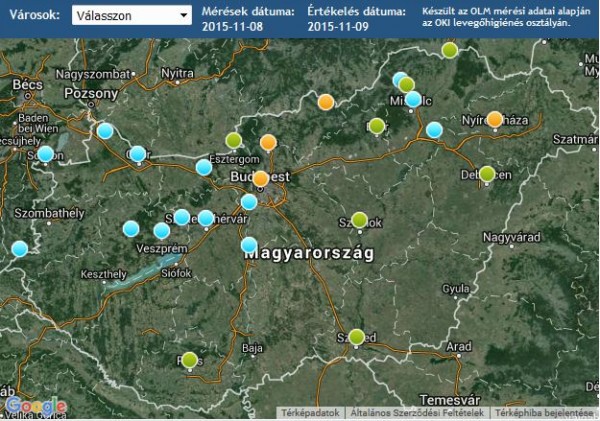Select the green marker near Eger
600x421 pixels.
tap(376, 126)
